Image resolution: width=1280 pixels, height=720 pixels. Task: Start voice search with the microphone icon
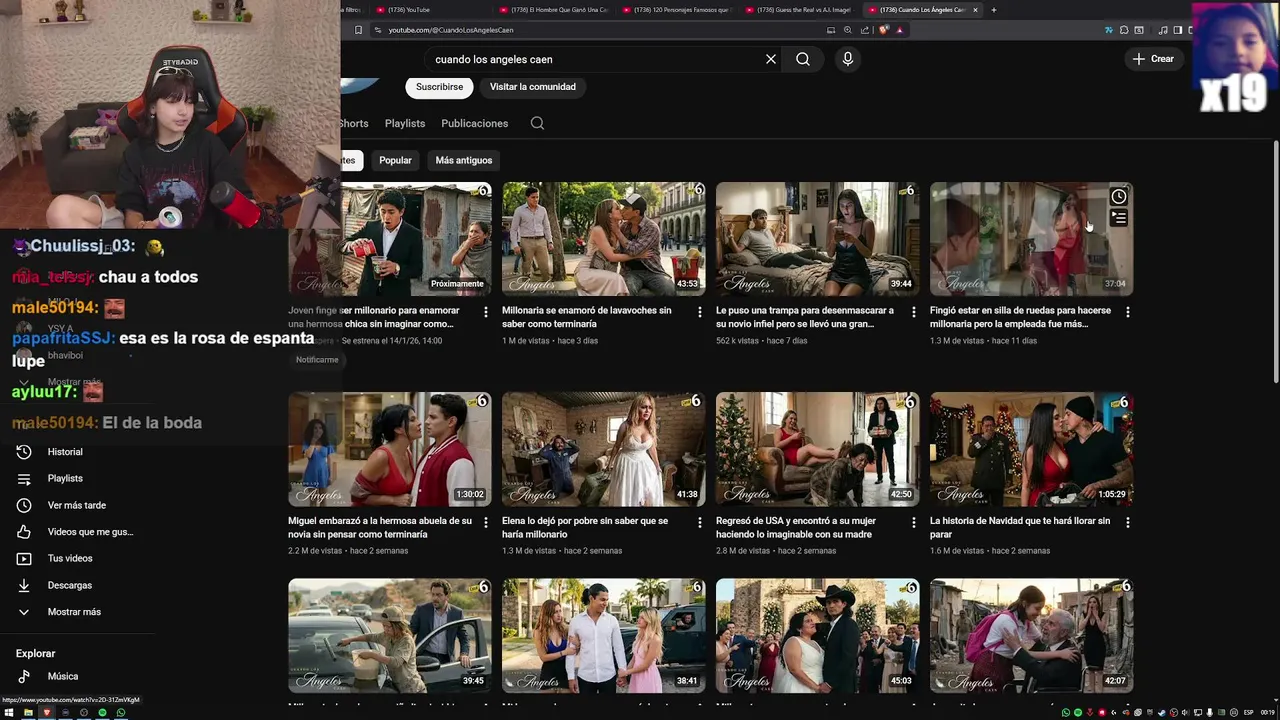[x=848, y=59]
